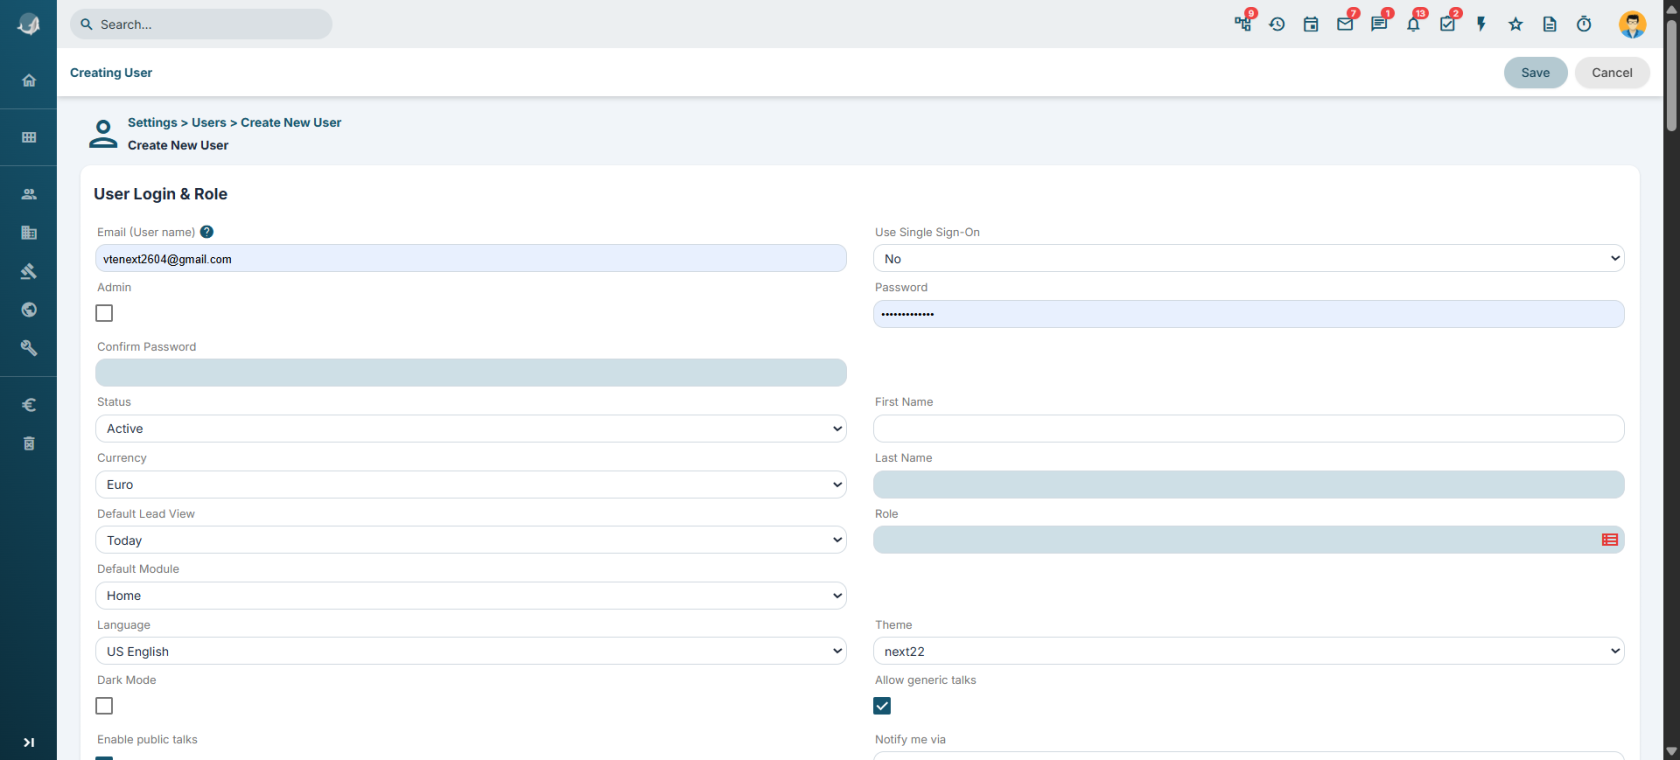Open the Default Module dropdown showing Home
1680x760 pixels.
(x=471, y=595)
